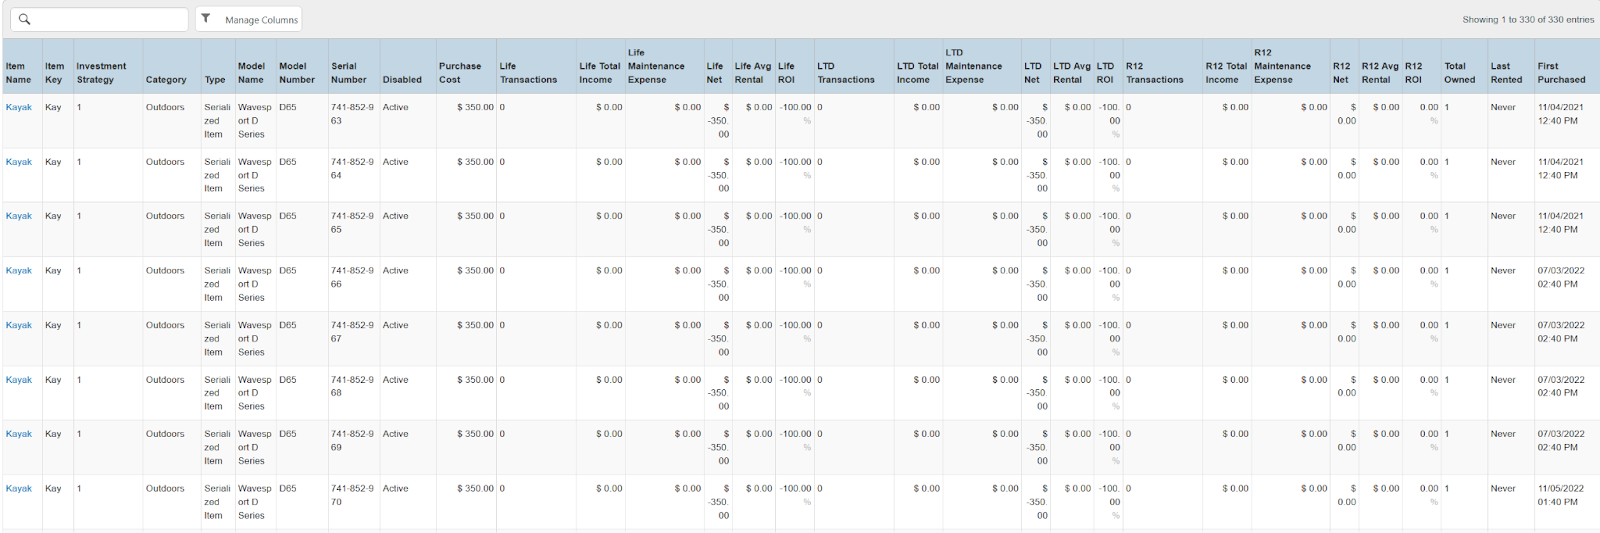
Task: Sort by Item Name column header
Action: (x=19, y=73)
